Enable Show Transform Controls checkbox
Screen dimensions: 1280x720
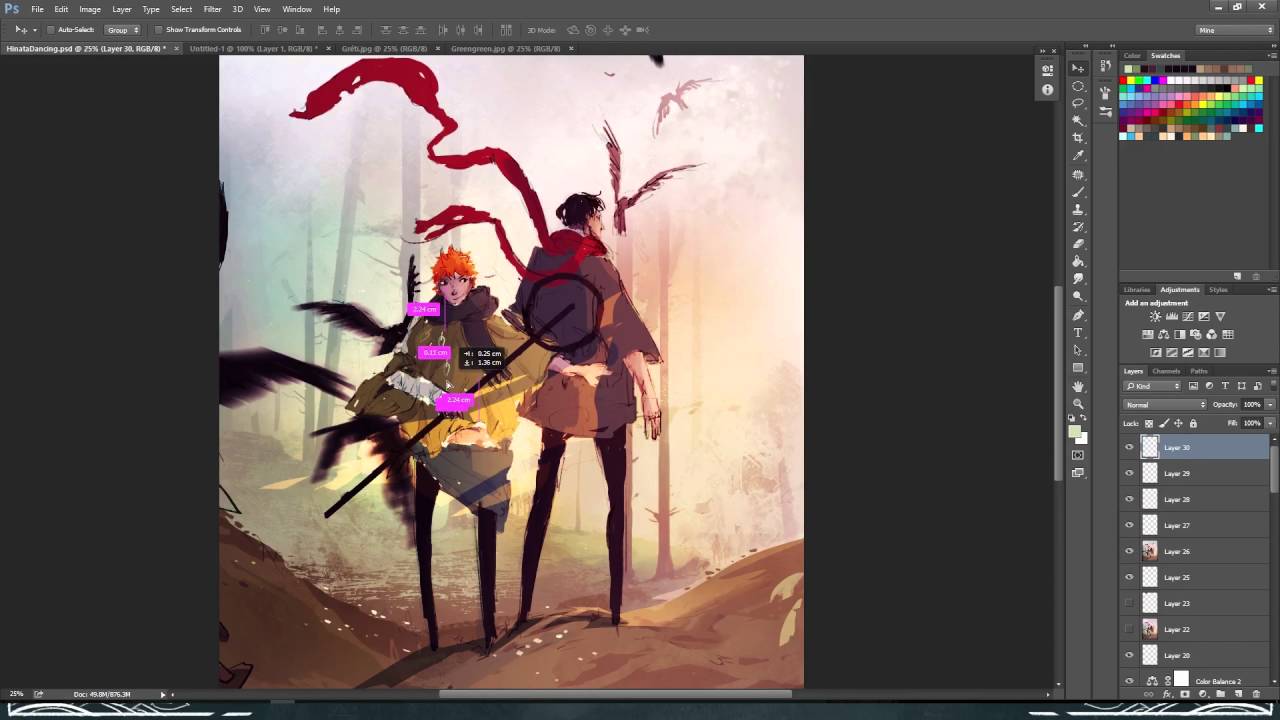pos(159,30)
